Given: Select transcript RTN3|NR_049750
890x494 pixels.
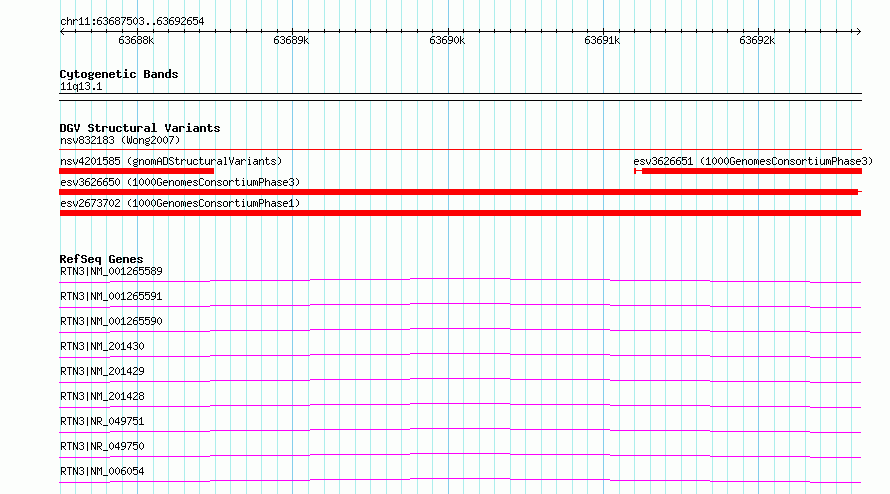Looking at the screenshot, I should coord(102,446).
